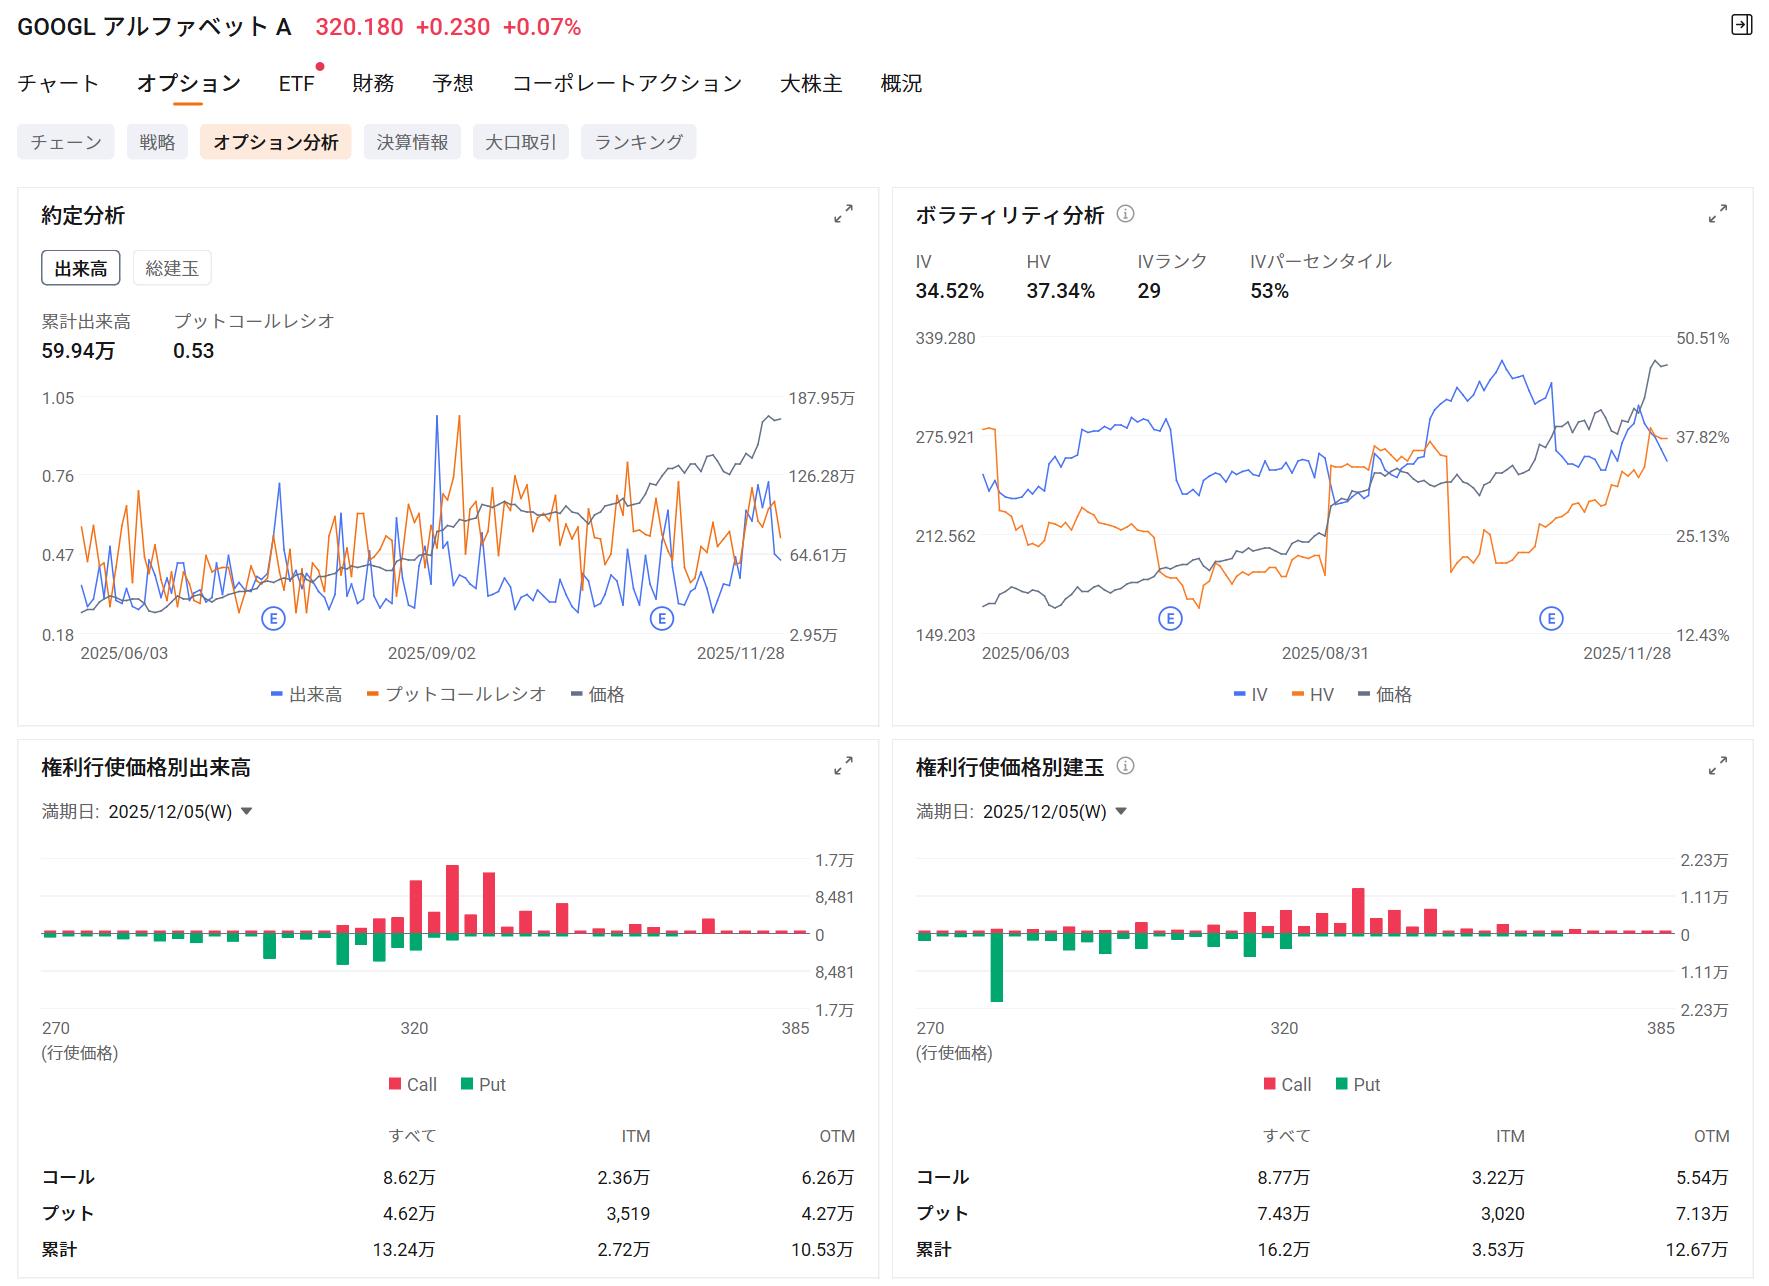Image resolution: width=1769 pixels, height=1286 pixels.
Task: Toggle 価格 legend in 約定分析 chart
Action: click(598, 694)
